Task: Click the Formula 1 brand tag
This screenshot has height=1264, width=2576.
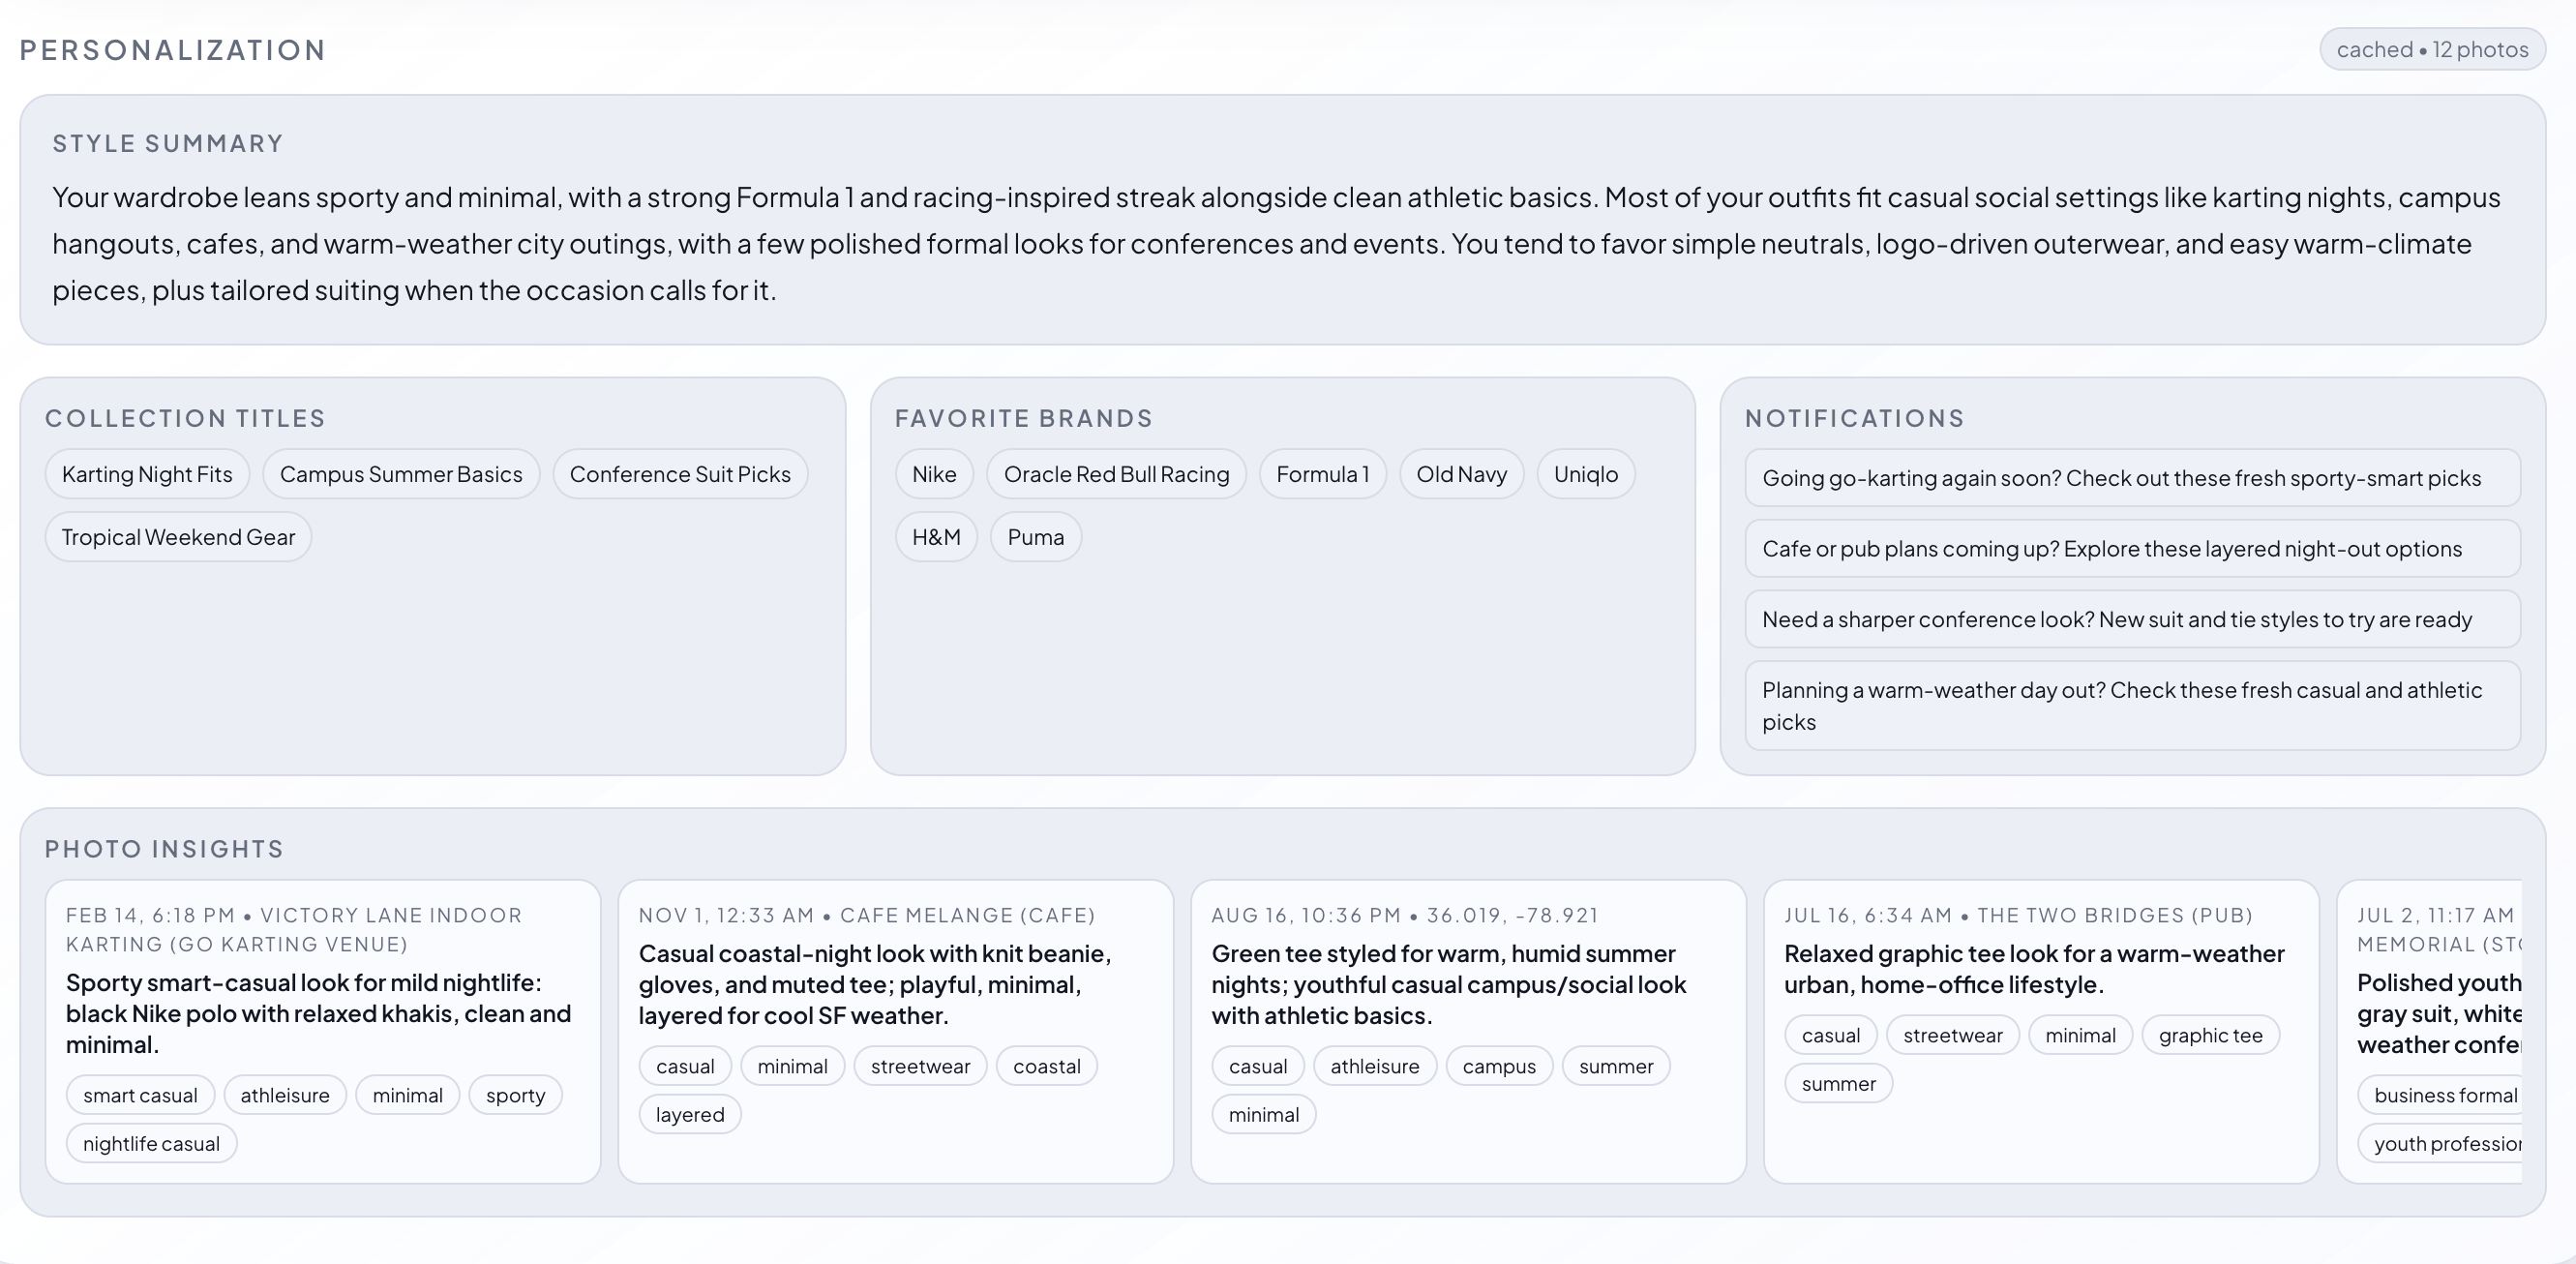Action: click(x=1321, y=474)
